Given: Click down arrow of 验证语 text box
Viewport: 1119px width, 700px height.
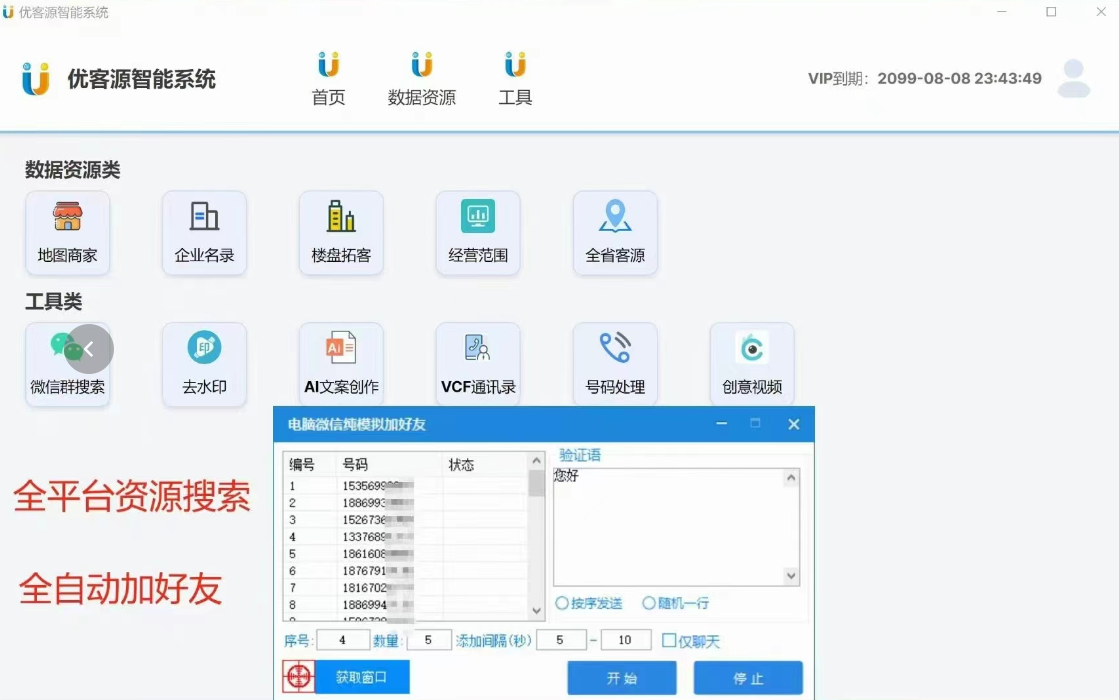Looking at the screenshot, I should [x=791, y=576].
